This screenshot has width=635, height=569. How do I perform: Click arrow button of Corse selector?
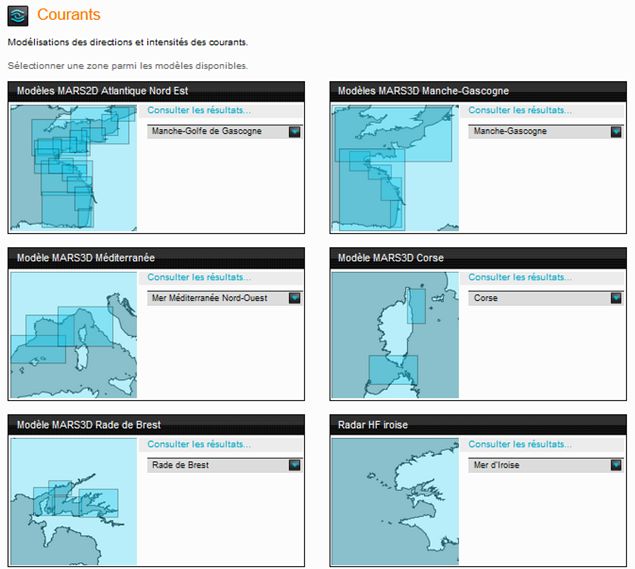coord(616,298)
